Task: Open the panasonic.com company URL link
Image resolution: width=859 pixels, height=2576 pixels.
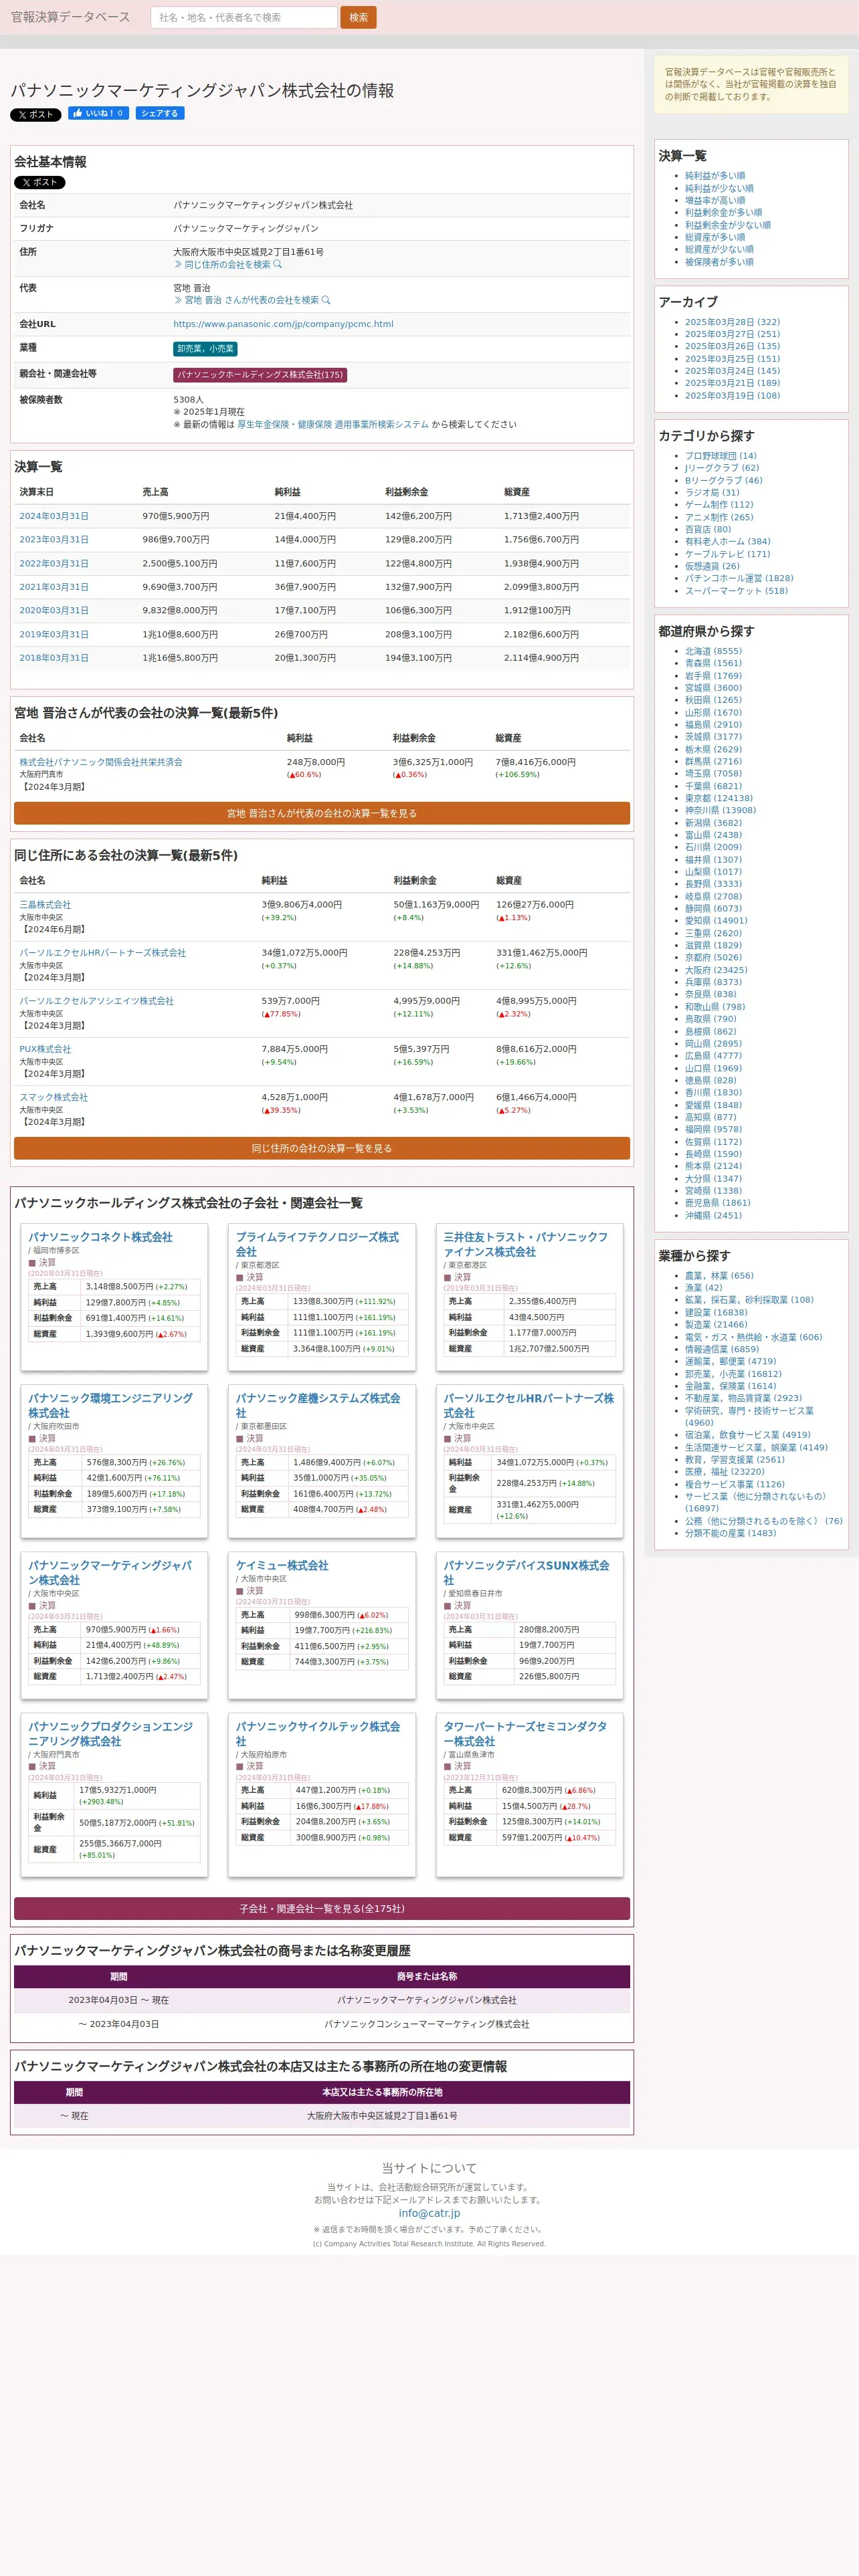Action: (x=283, y=324)
